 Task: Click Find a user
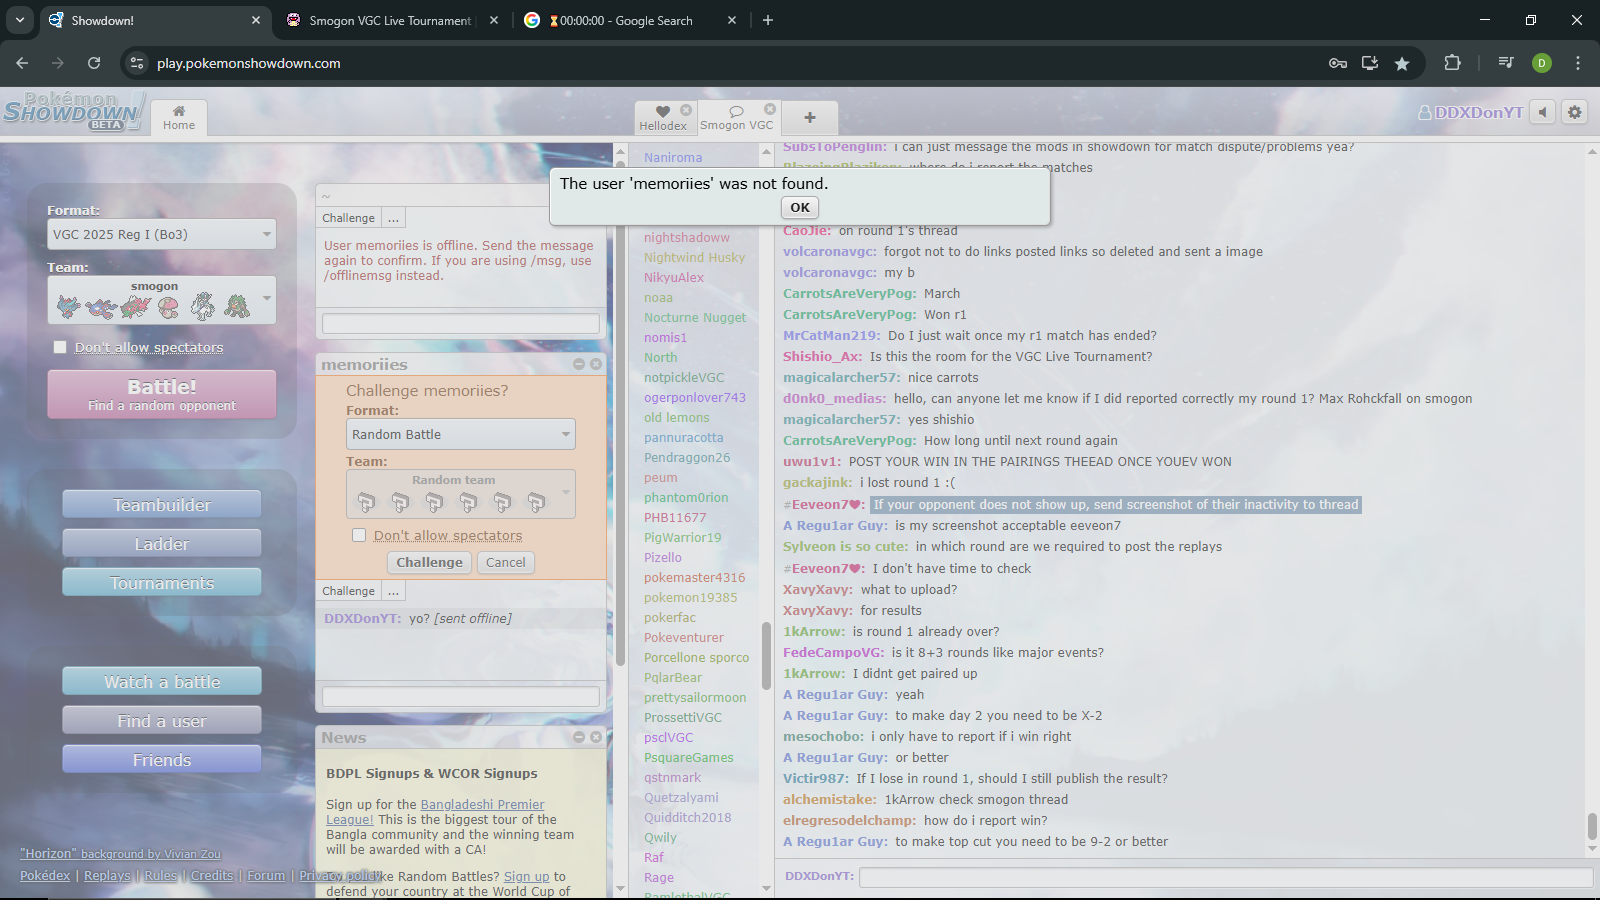[x=162, y=721]
